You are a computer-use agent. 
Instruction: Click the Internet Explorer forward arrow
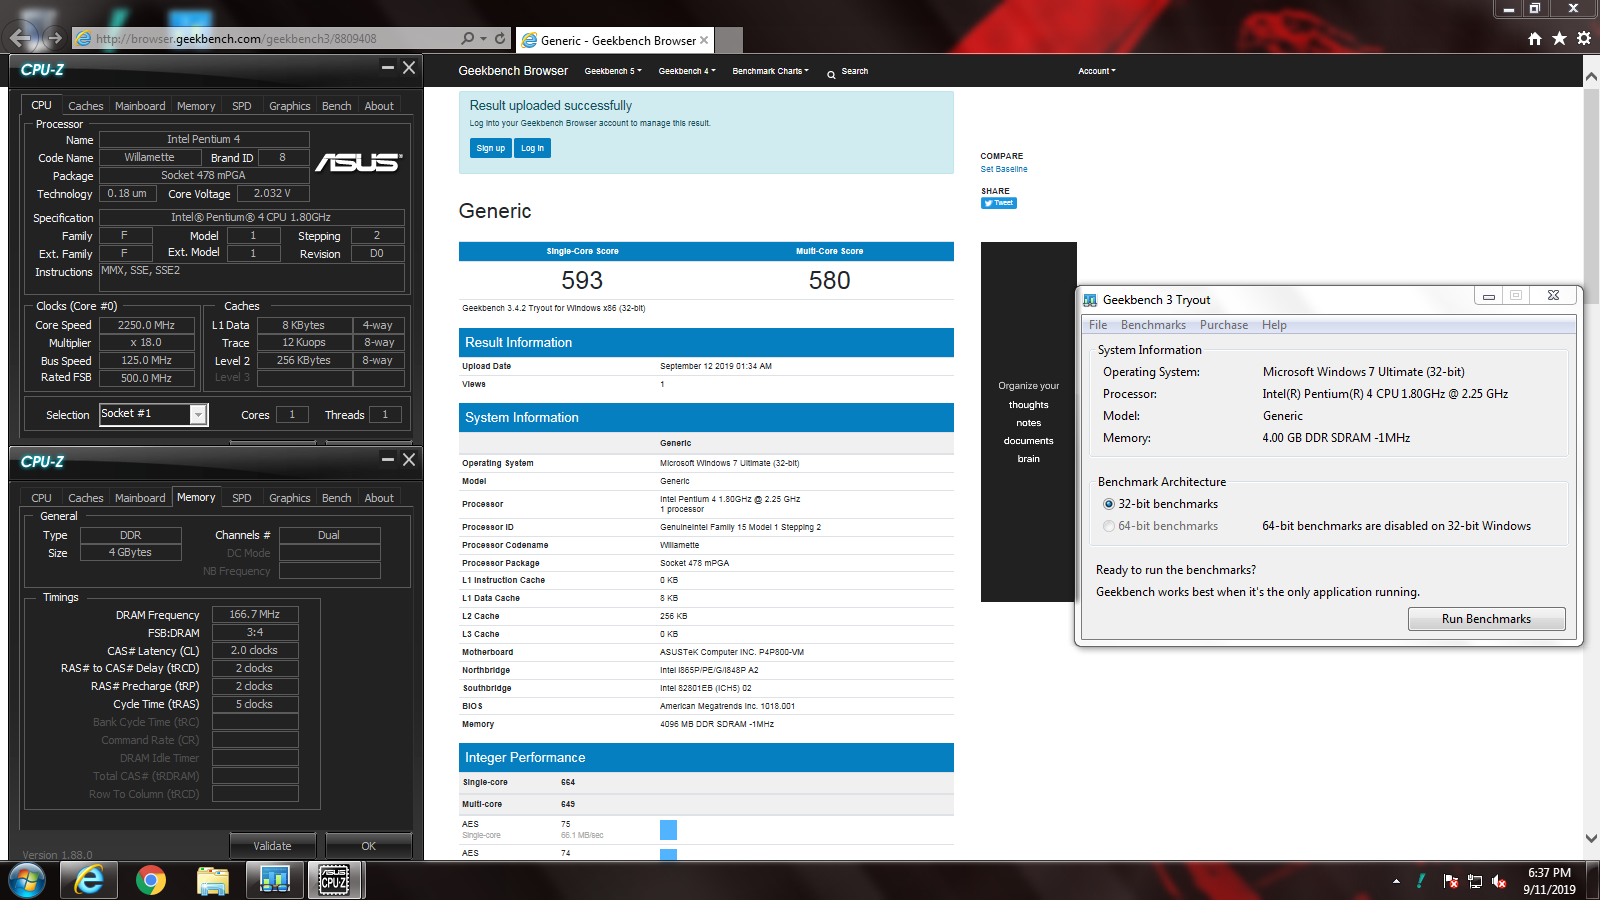pyautogui.click(x=54, y=38)
